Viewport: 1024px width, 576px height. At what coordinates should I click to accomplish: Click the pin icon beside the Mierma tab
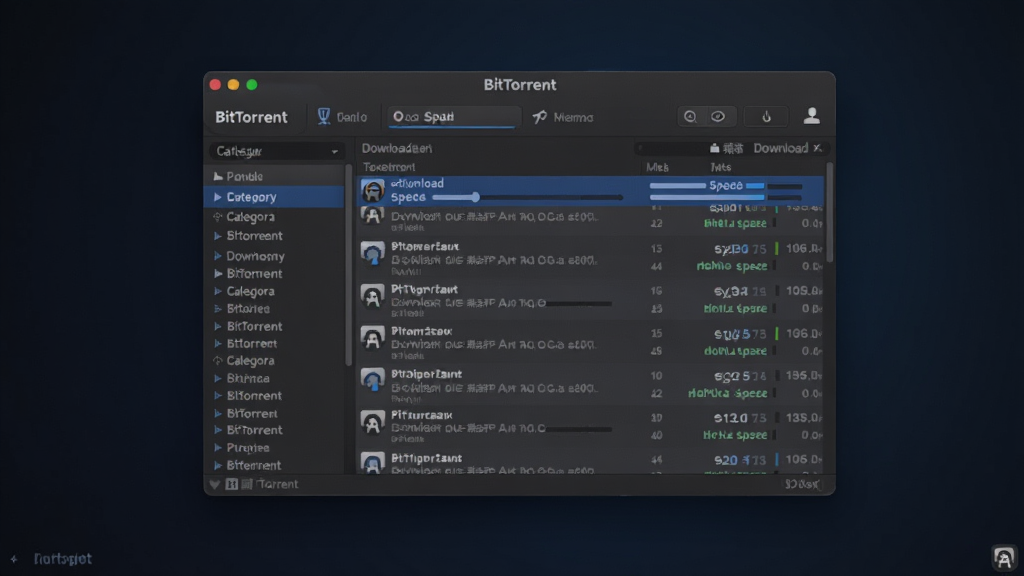(539, 117)
